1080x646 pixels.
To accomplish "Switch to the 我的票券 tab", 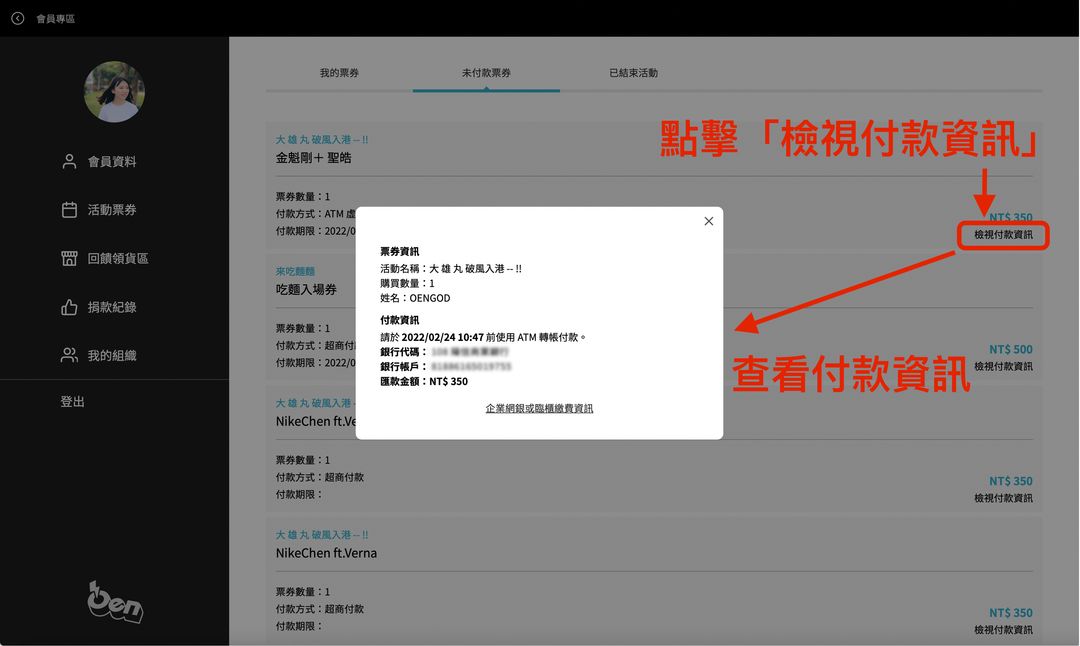I will (339, 73).
